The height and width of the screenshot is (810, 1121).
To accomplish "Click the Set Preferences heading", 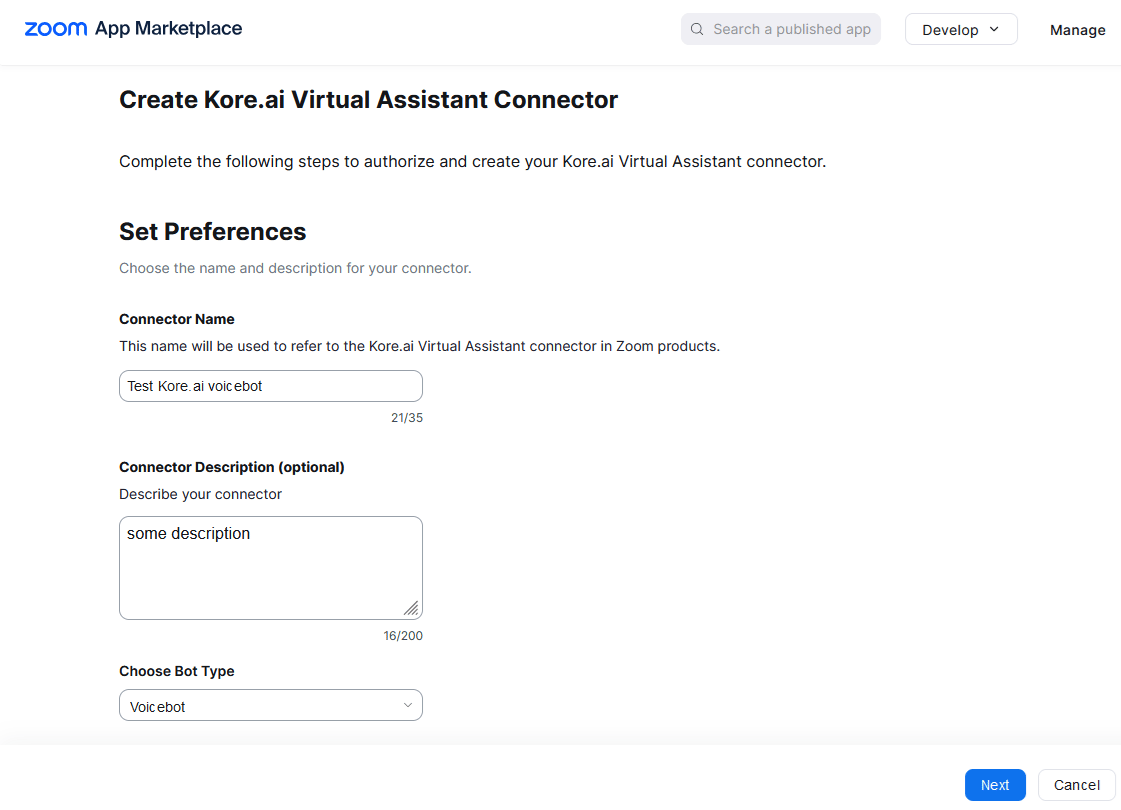I will point(212,232).
